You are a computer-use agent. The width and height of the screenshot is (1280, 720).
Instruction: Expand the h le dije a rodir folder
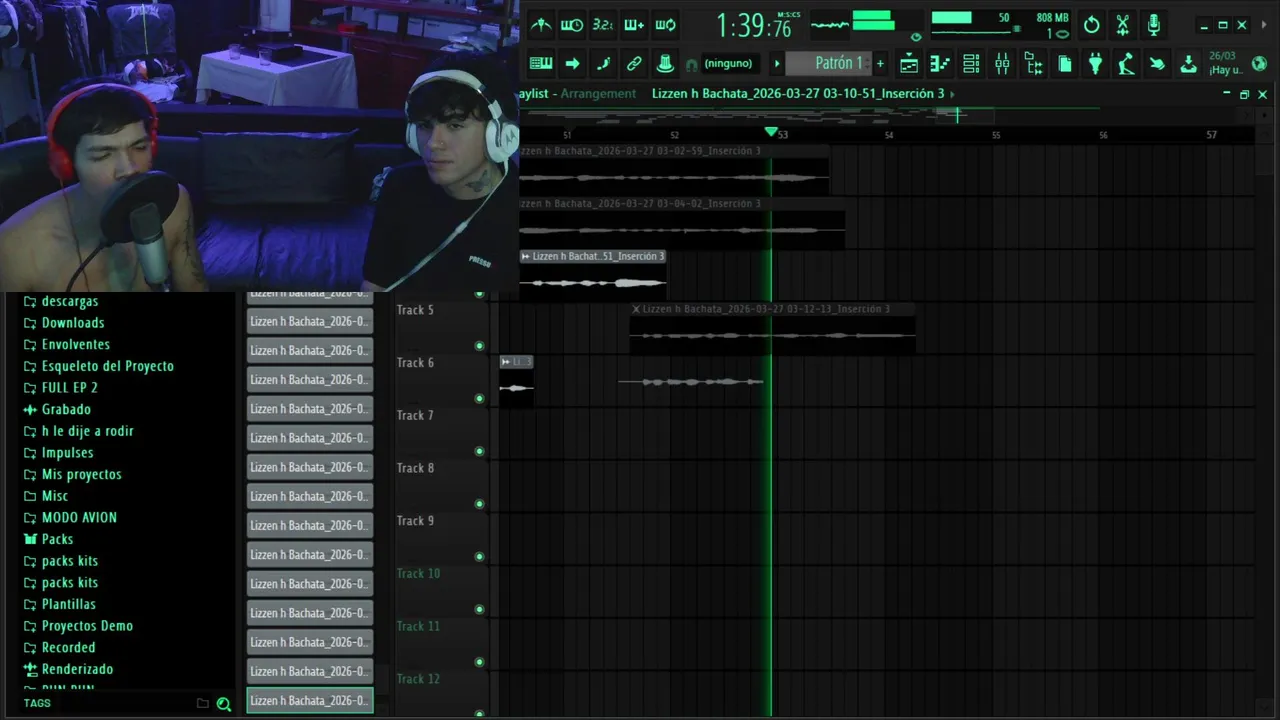[x=88, y=431]
